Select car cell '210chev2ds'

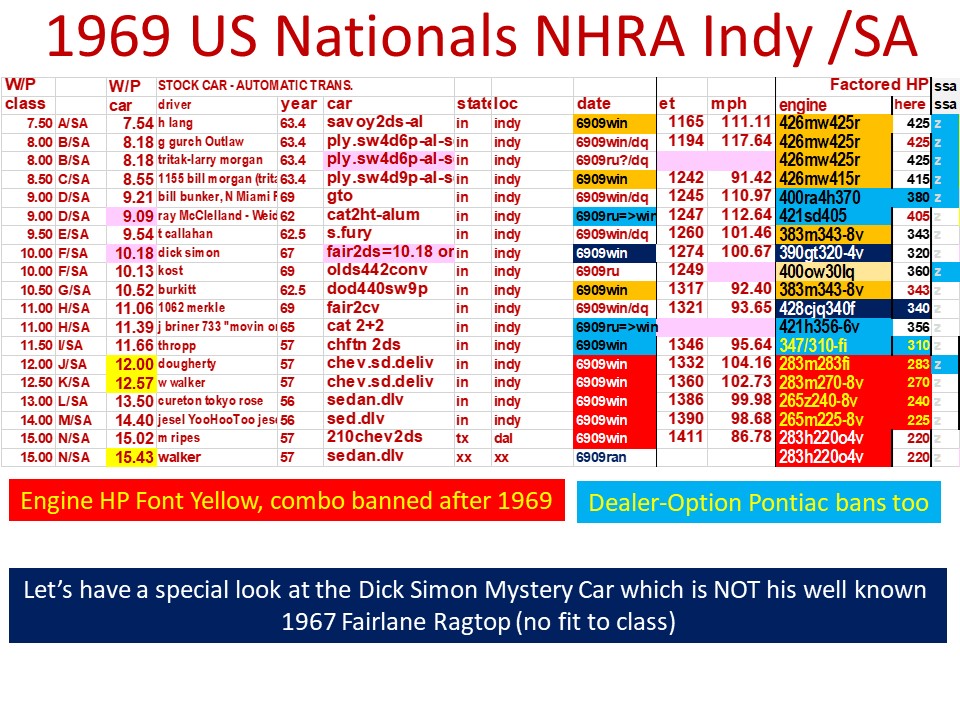pyautogui.click(x=374, y=437)
